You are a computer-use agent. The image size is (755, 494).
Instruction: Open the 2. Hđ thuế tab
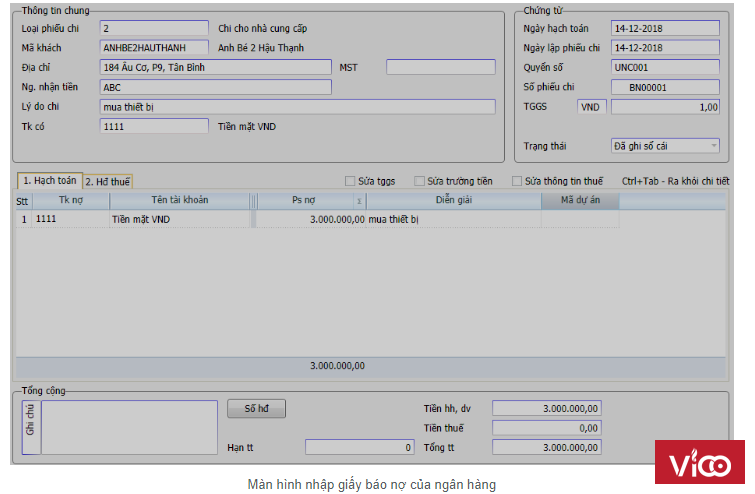[x=107, y=181]
